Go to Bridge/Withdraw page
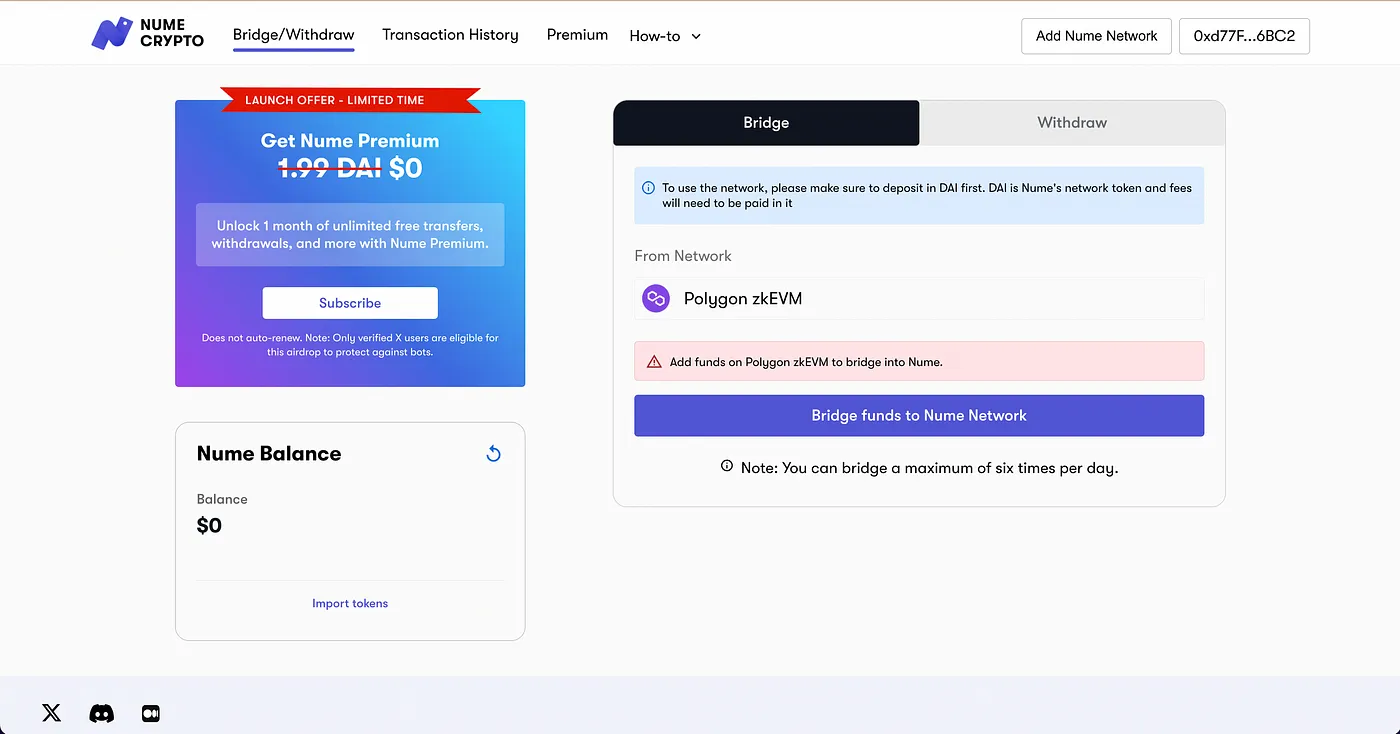The width and height of the screenshot is (1400, 734). (x=294, y=35)
